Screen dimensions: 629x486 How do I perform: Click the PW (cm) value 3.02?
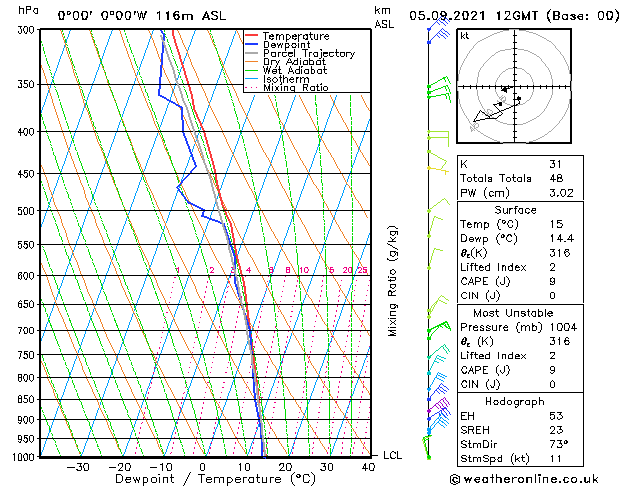coord(561,193)
